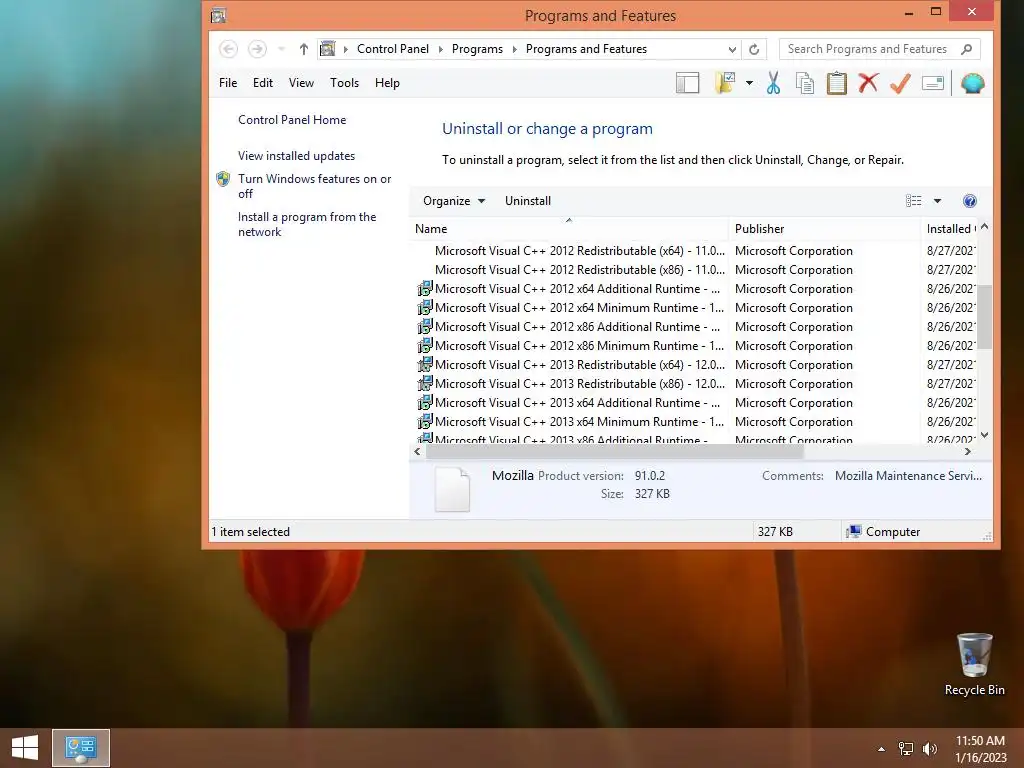Select Visual C++ 2012 x86 Additional Runtime
Viewport: 1024px width, 768px height.
(x=696, y=327)
